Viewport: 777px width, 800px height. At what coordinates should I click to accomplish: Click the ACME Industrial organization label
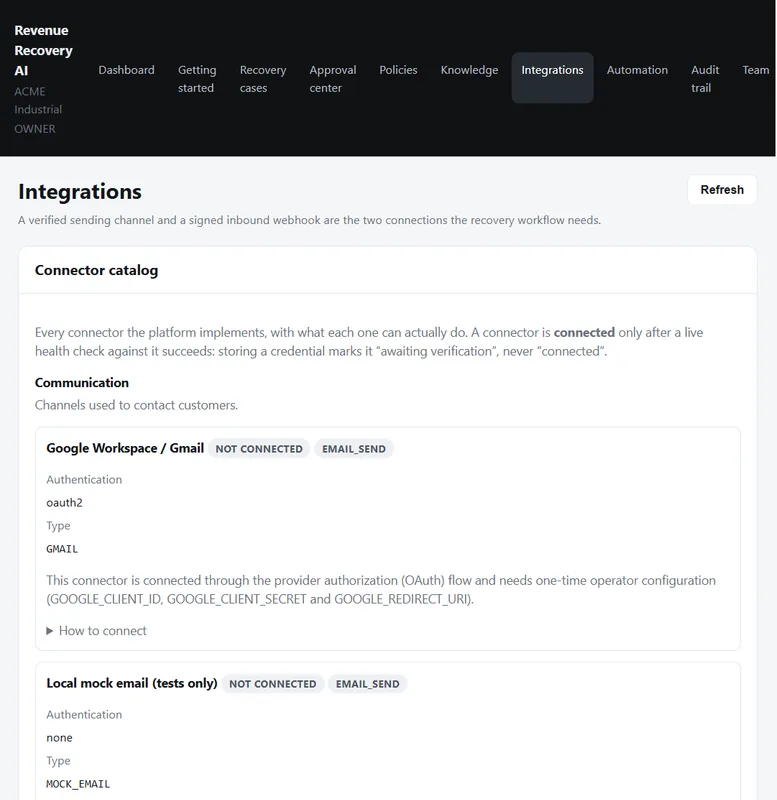[x=38, y=101]
